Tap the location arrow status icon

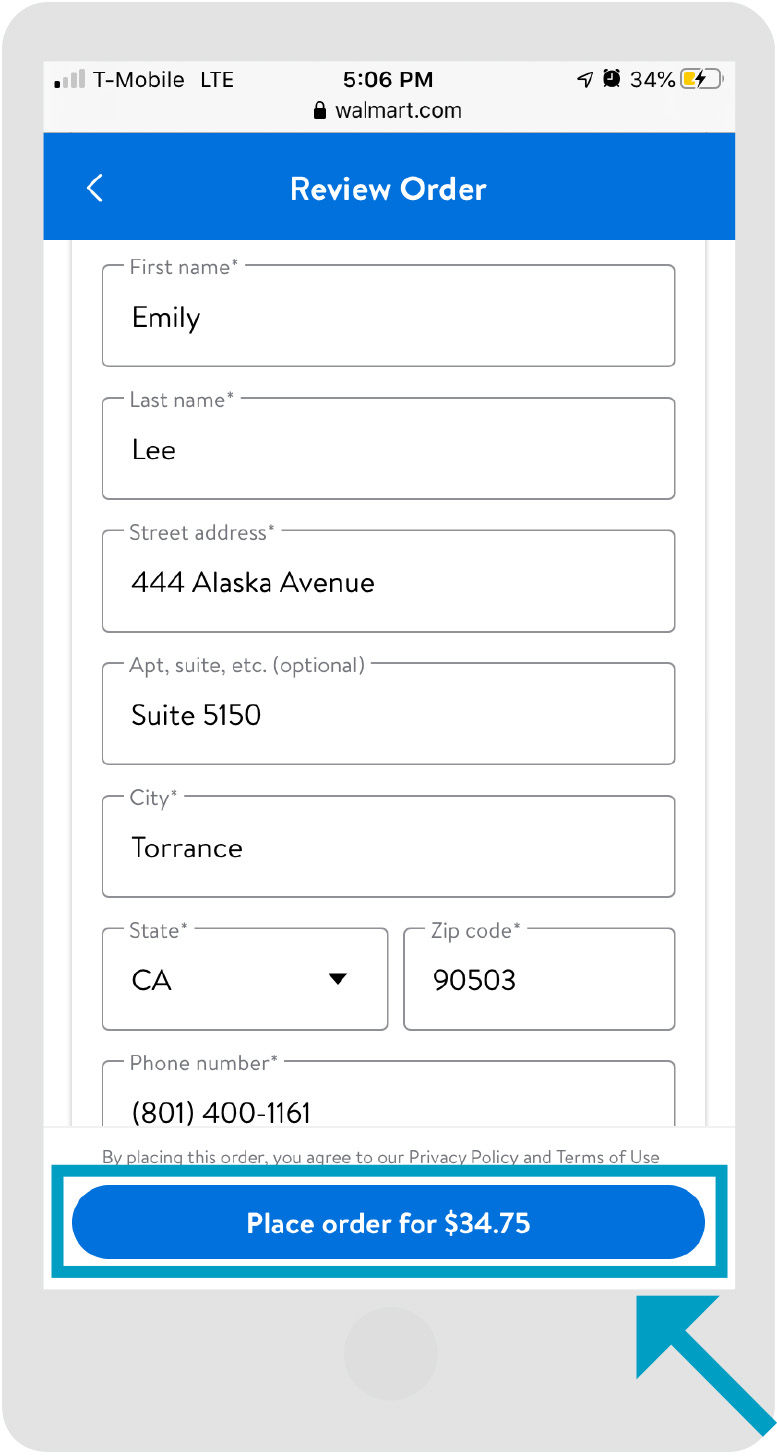coord(585,80)
